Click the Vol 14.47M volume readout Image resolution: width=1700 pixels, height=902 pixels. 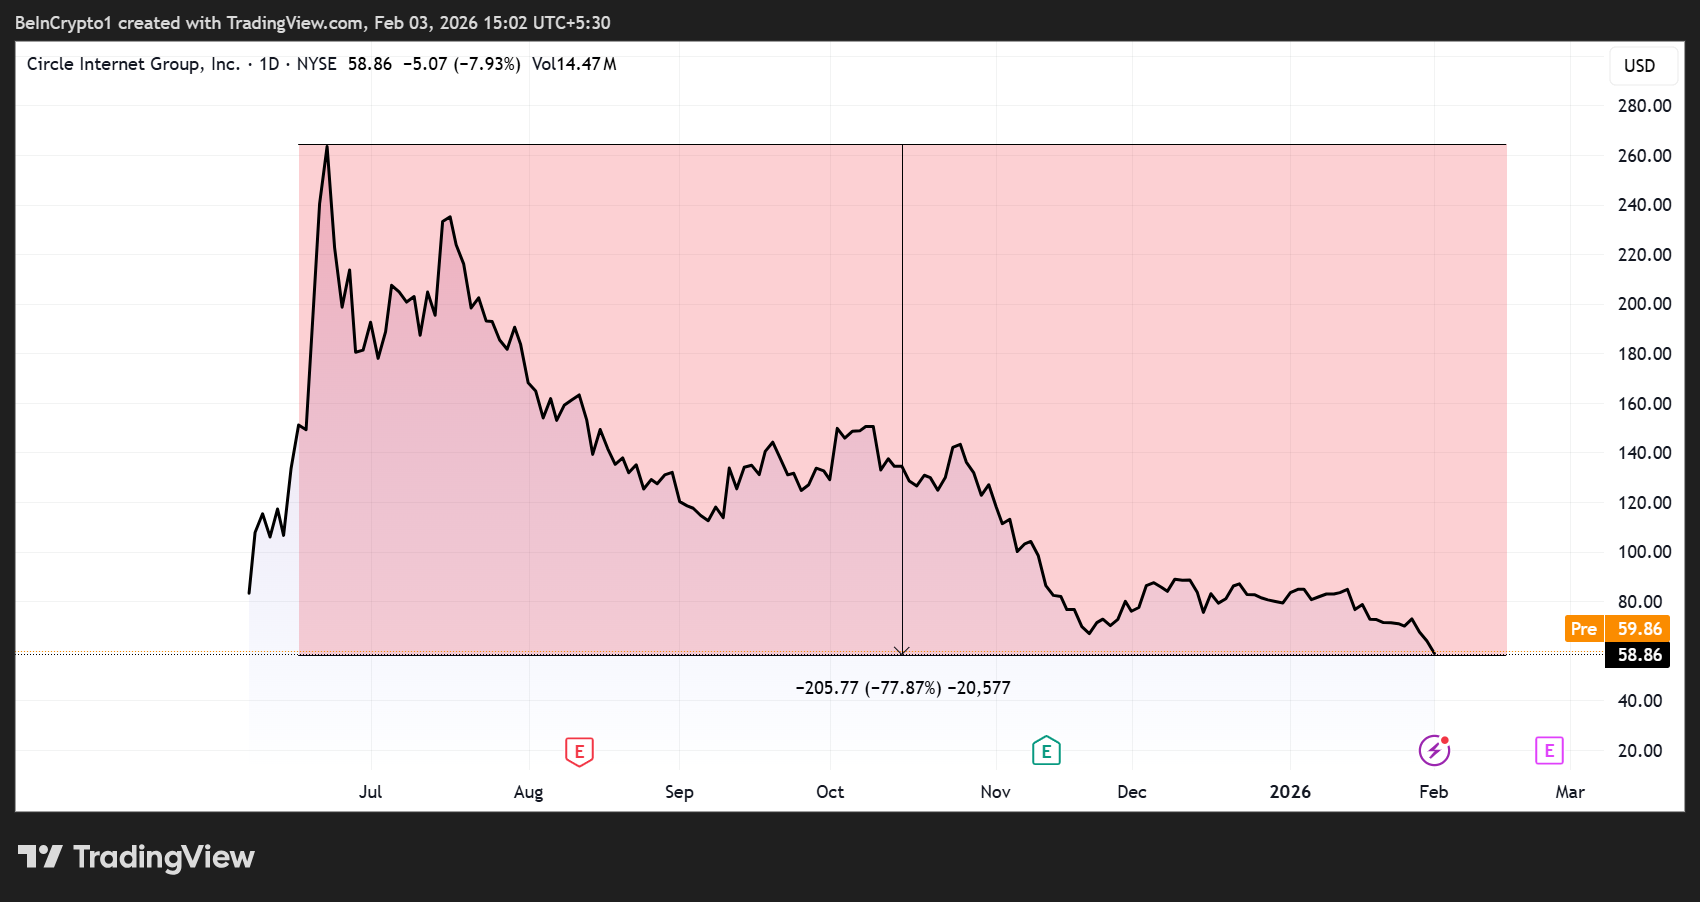574,64
